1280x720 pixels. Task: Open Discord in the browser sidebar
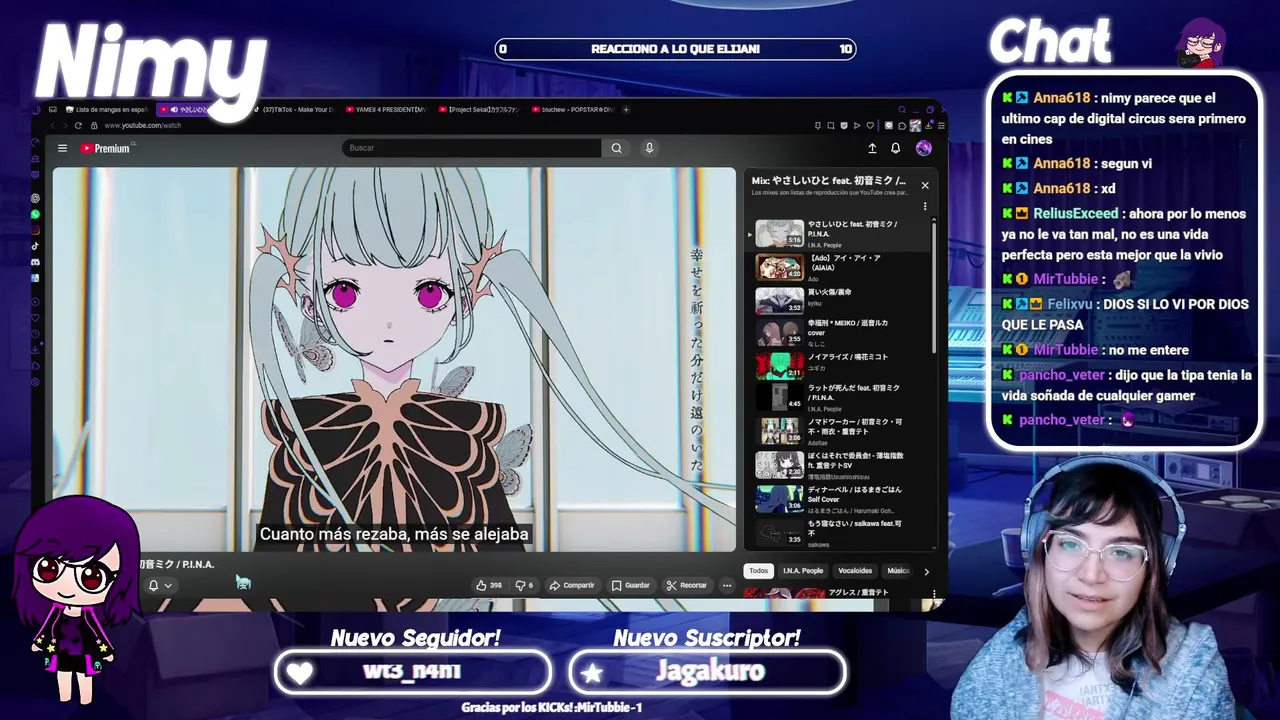pos(35,262)
